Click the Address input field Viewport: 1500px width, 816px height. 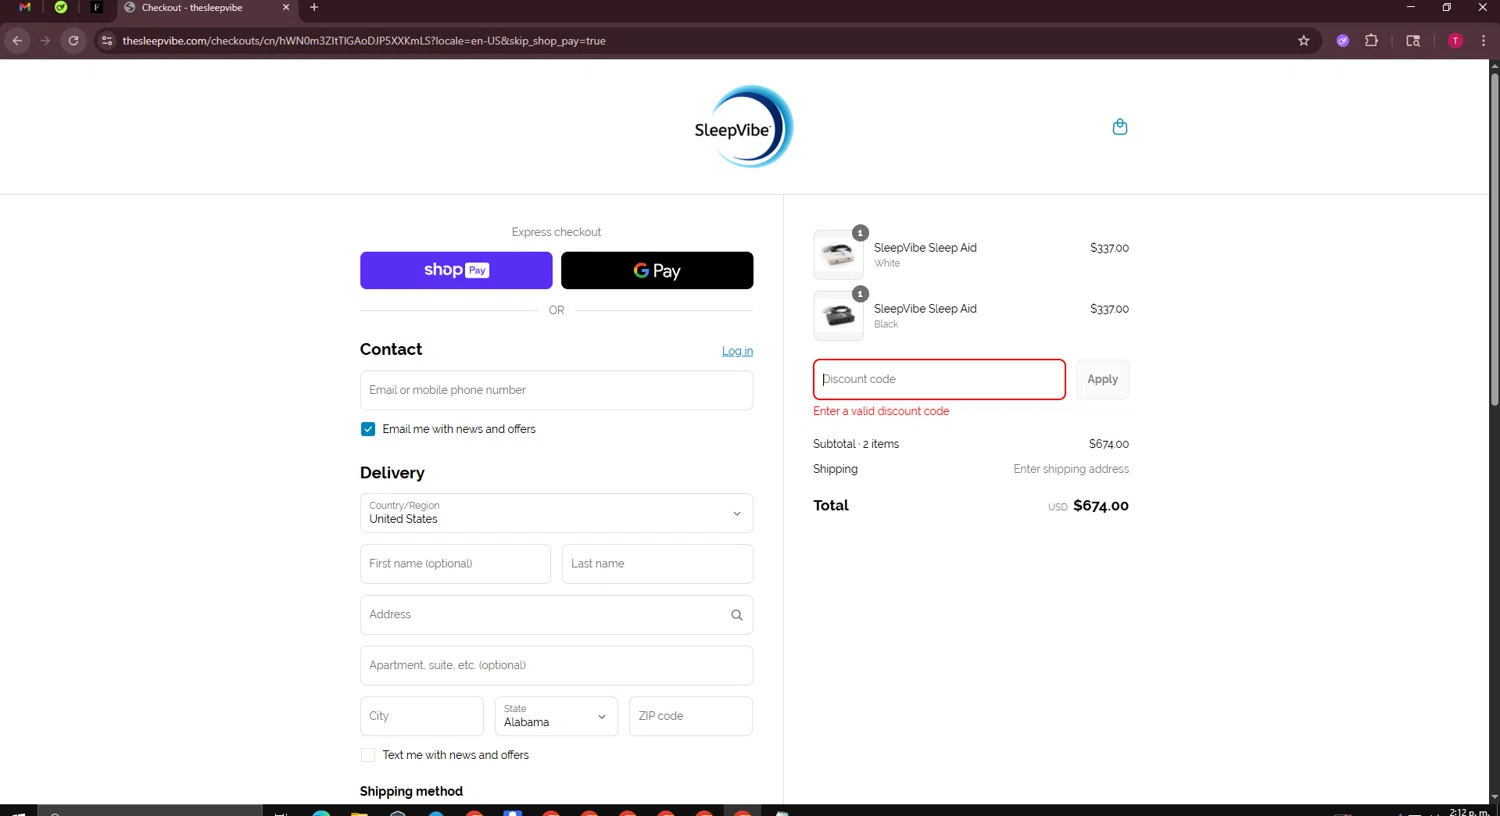(556, 615)
